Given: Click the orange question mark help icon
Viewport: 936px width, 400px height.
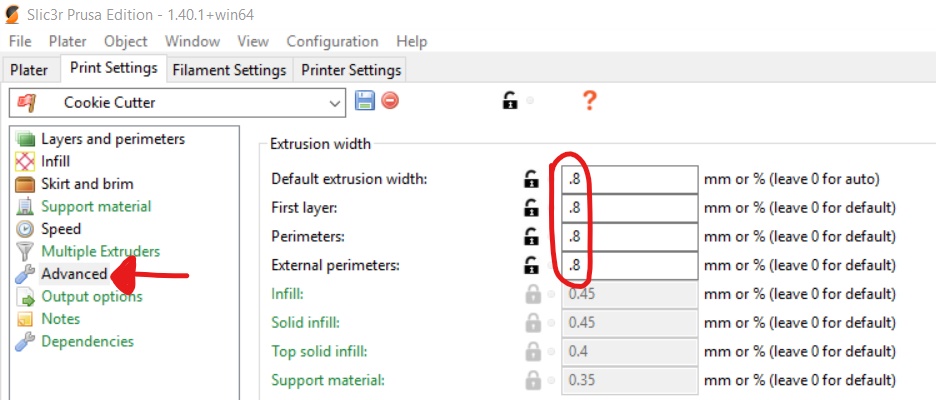Looking at the screenshot, I should point(589,101).
